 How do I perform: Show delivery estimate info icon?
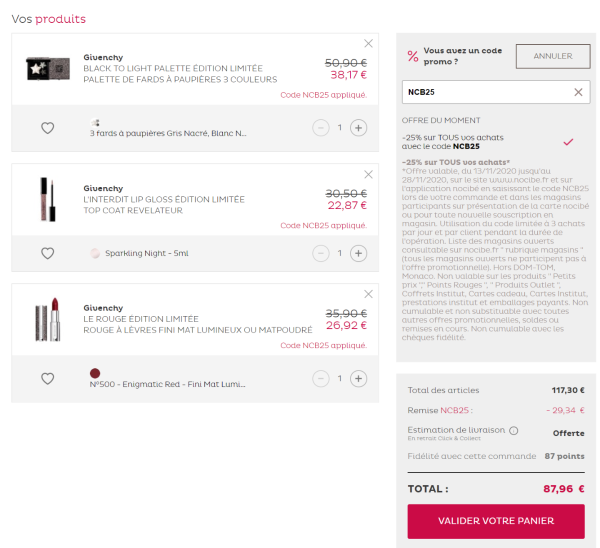pos(514,431)
